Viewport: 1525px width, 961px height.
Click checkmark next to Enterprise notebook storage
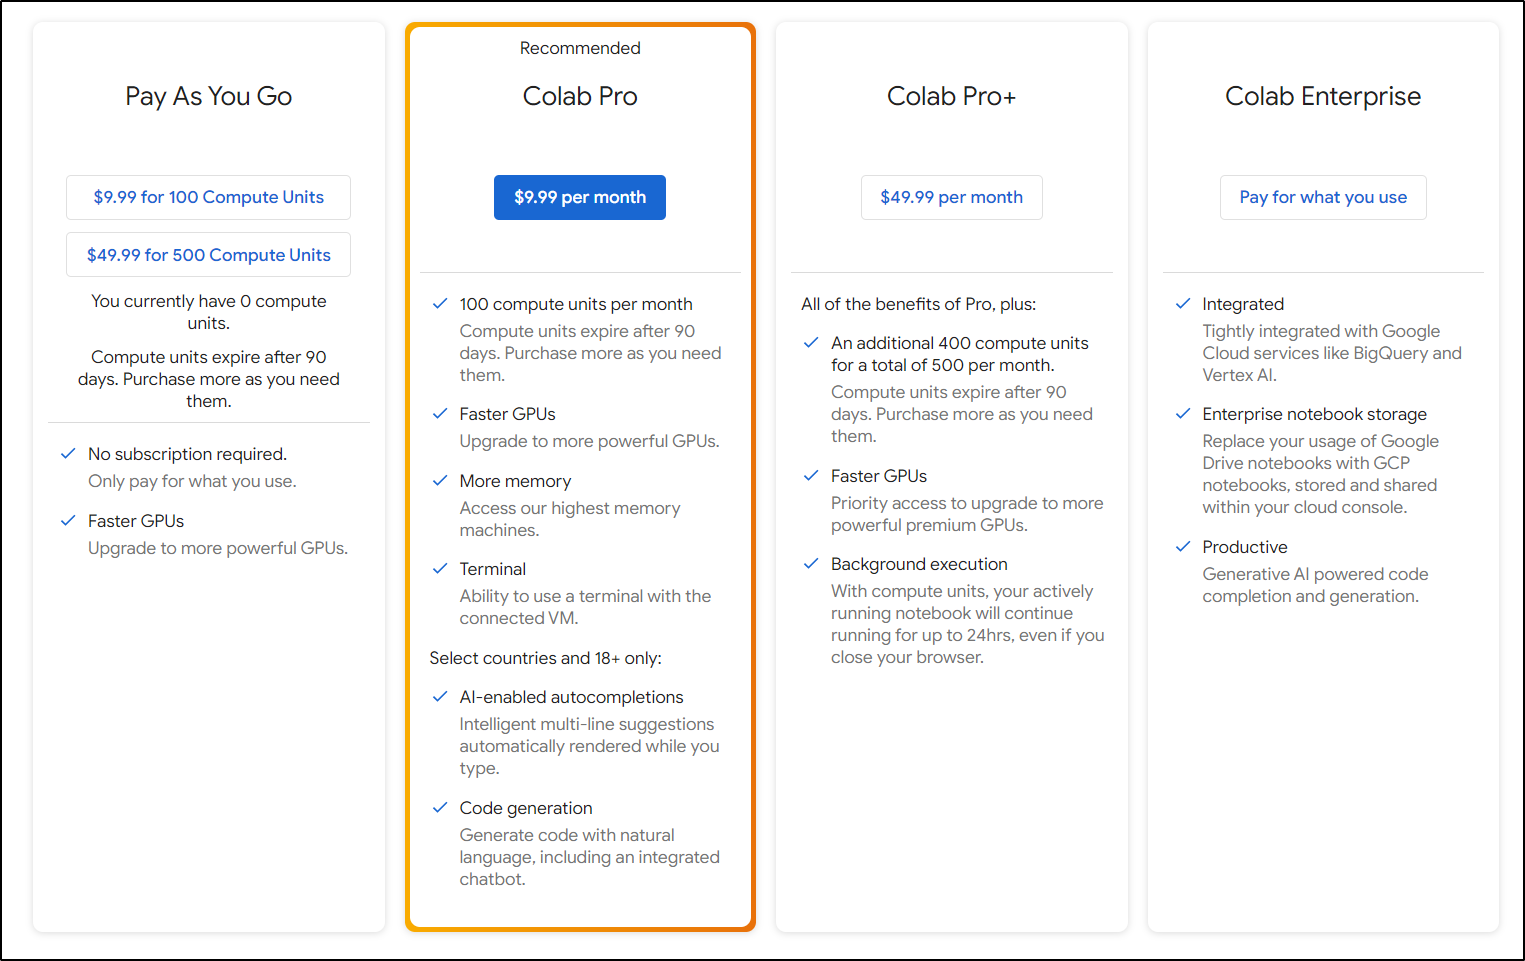tap(1183, 414)
